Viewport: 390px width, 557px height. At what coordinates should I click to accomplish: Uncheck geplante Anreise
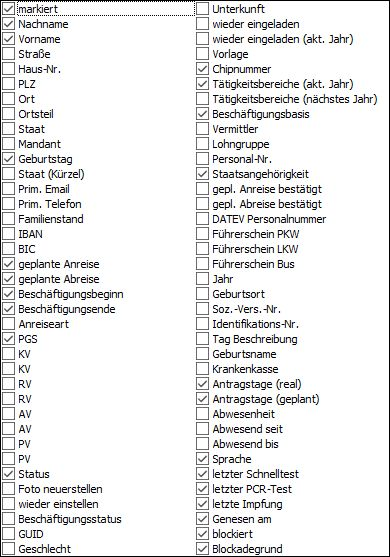point(9,264)
